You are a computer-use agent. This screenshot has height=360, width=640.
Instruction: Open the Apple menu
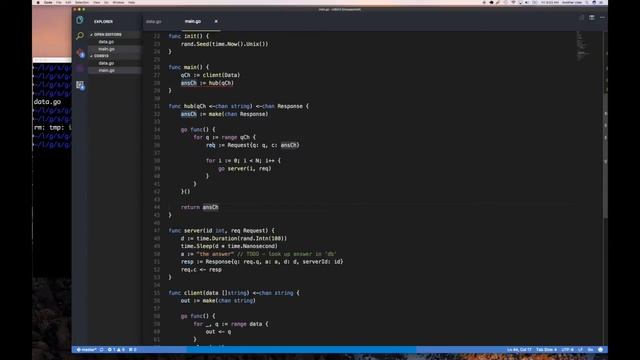[38, 2]
